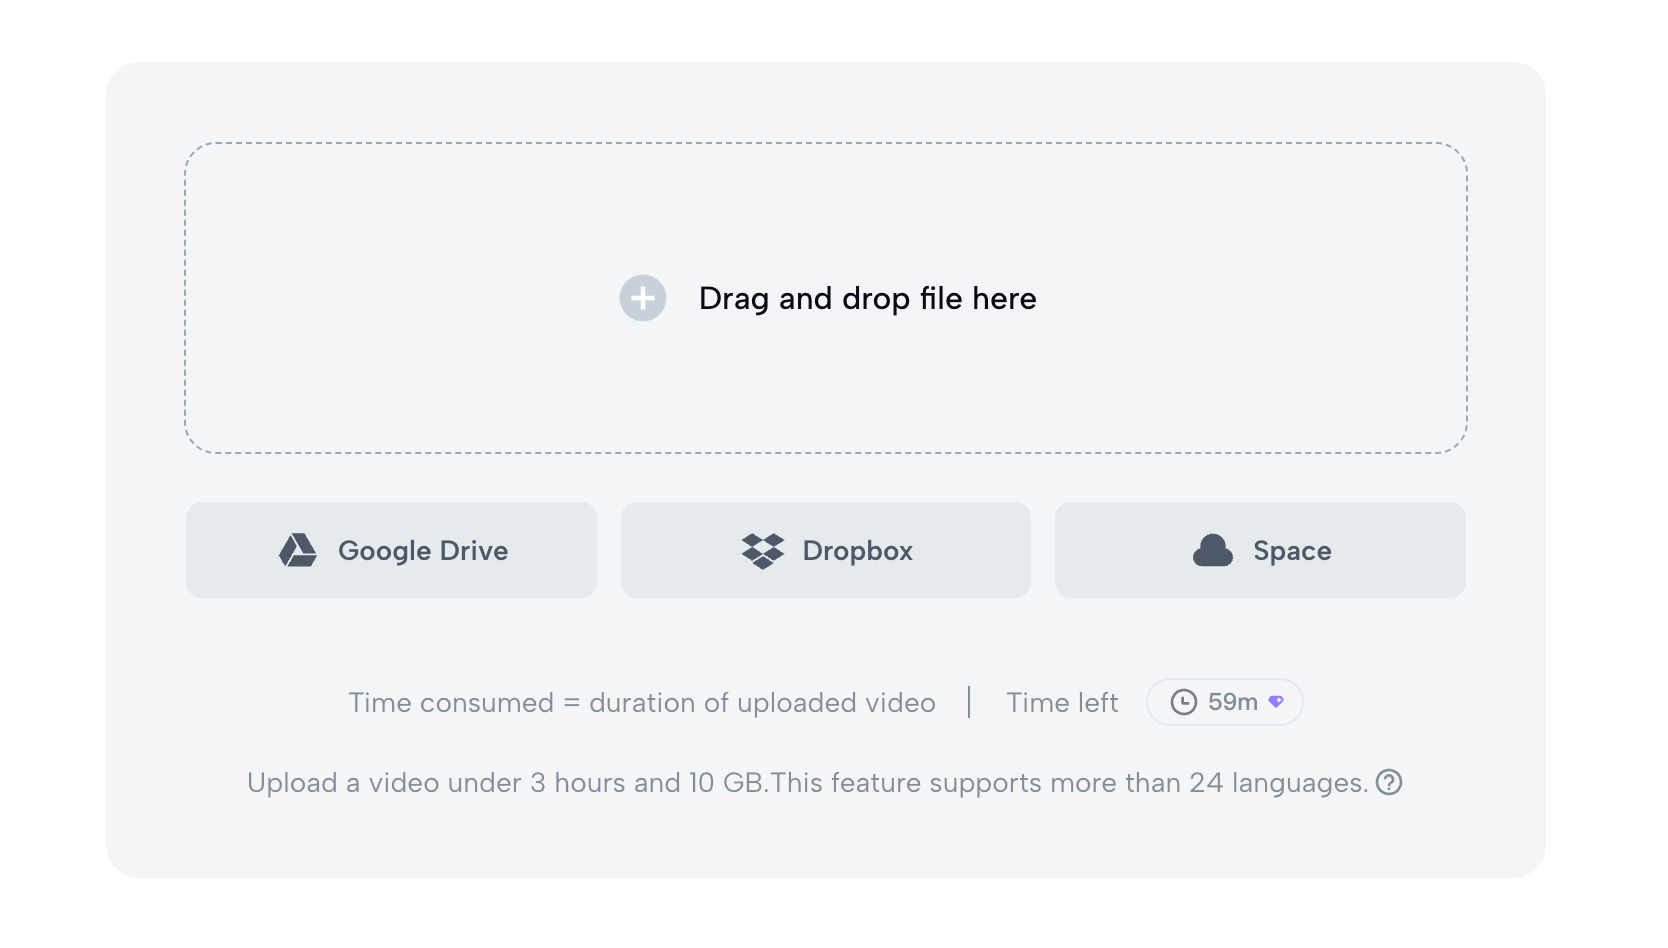Click the Dropbox logo icon
The image size is (1668, 948).
pyautogui.click(x=763, y=551)
